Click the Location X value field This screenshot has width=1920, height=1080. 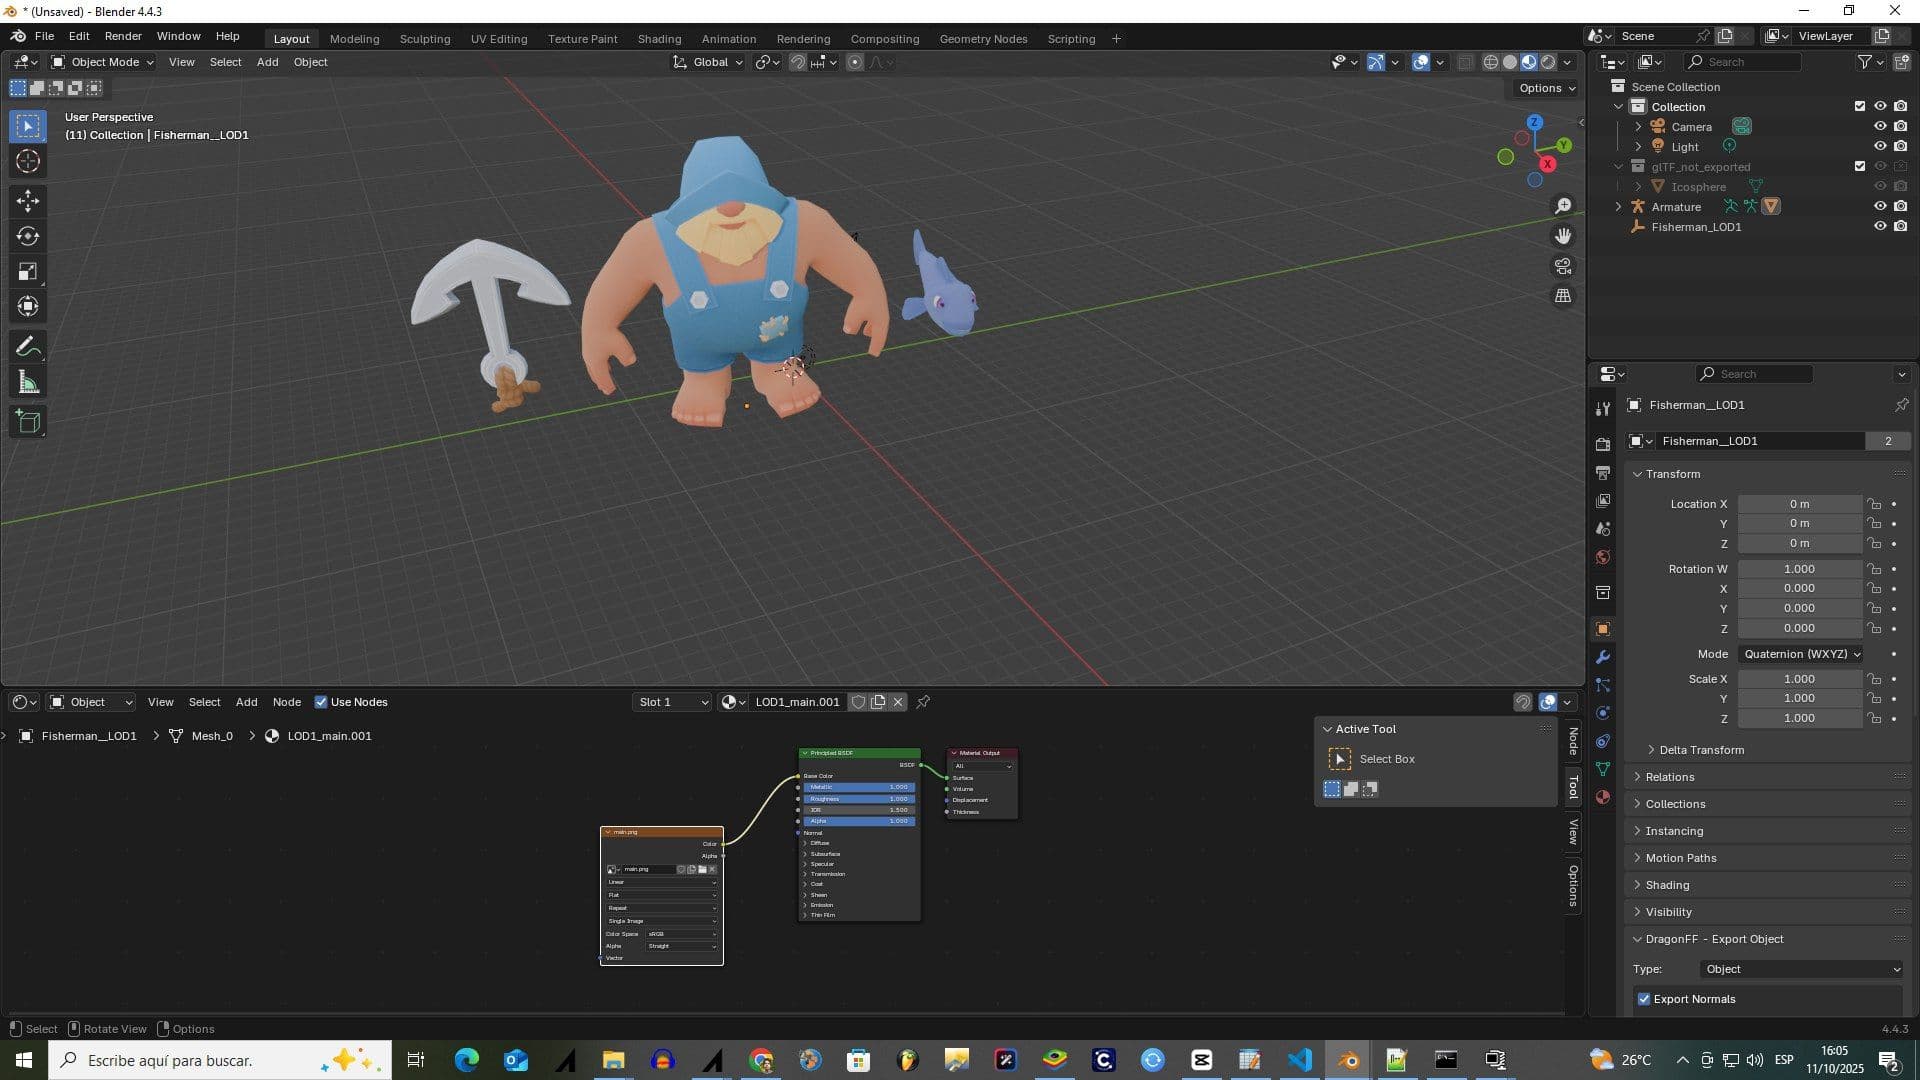[x=1798, y=504]
